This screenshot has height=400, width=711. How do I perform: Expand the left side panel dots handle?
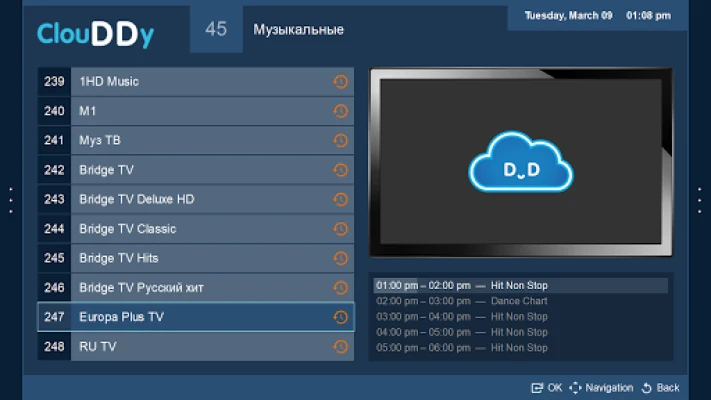10,200
